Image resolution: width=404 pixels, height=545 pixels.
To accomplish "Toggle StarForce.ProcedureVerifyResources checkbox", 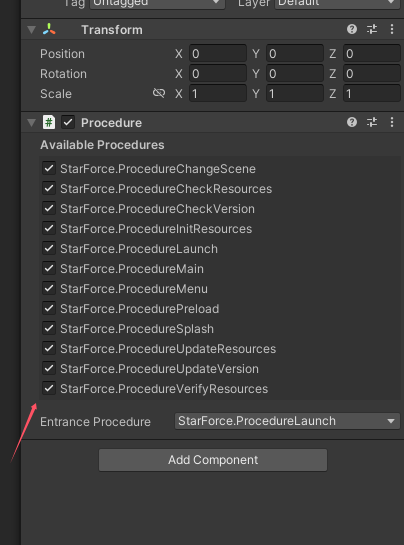I will point(49,388).
